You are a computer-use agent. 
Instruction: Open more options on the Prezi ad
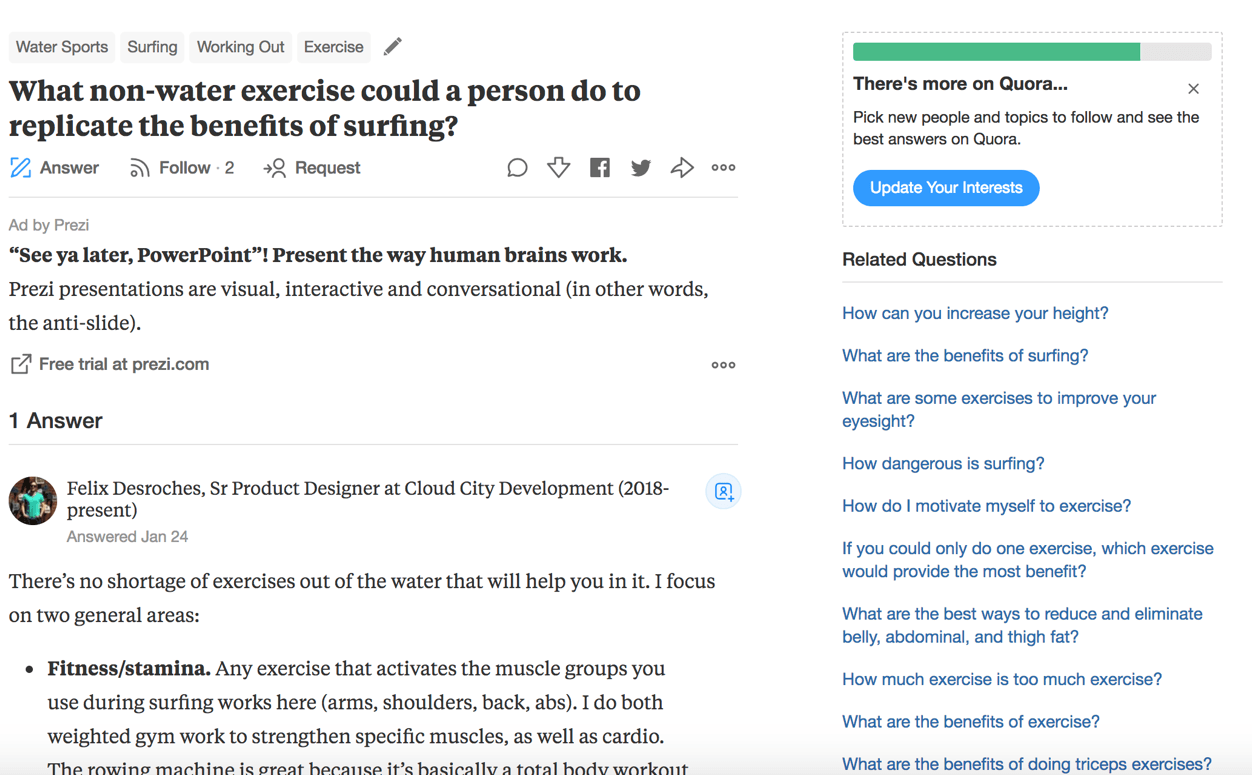click(x=723, y=364)
